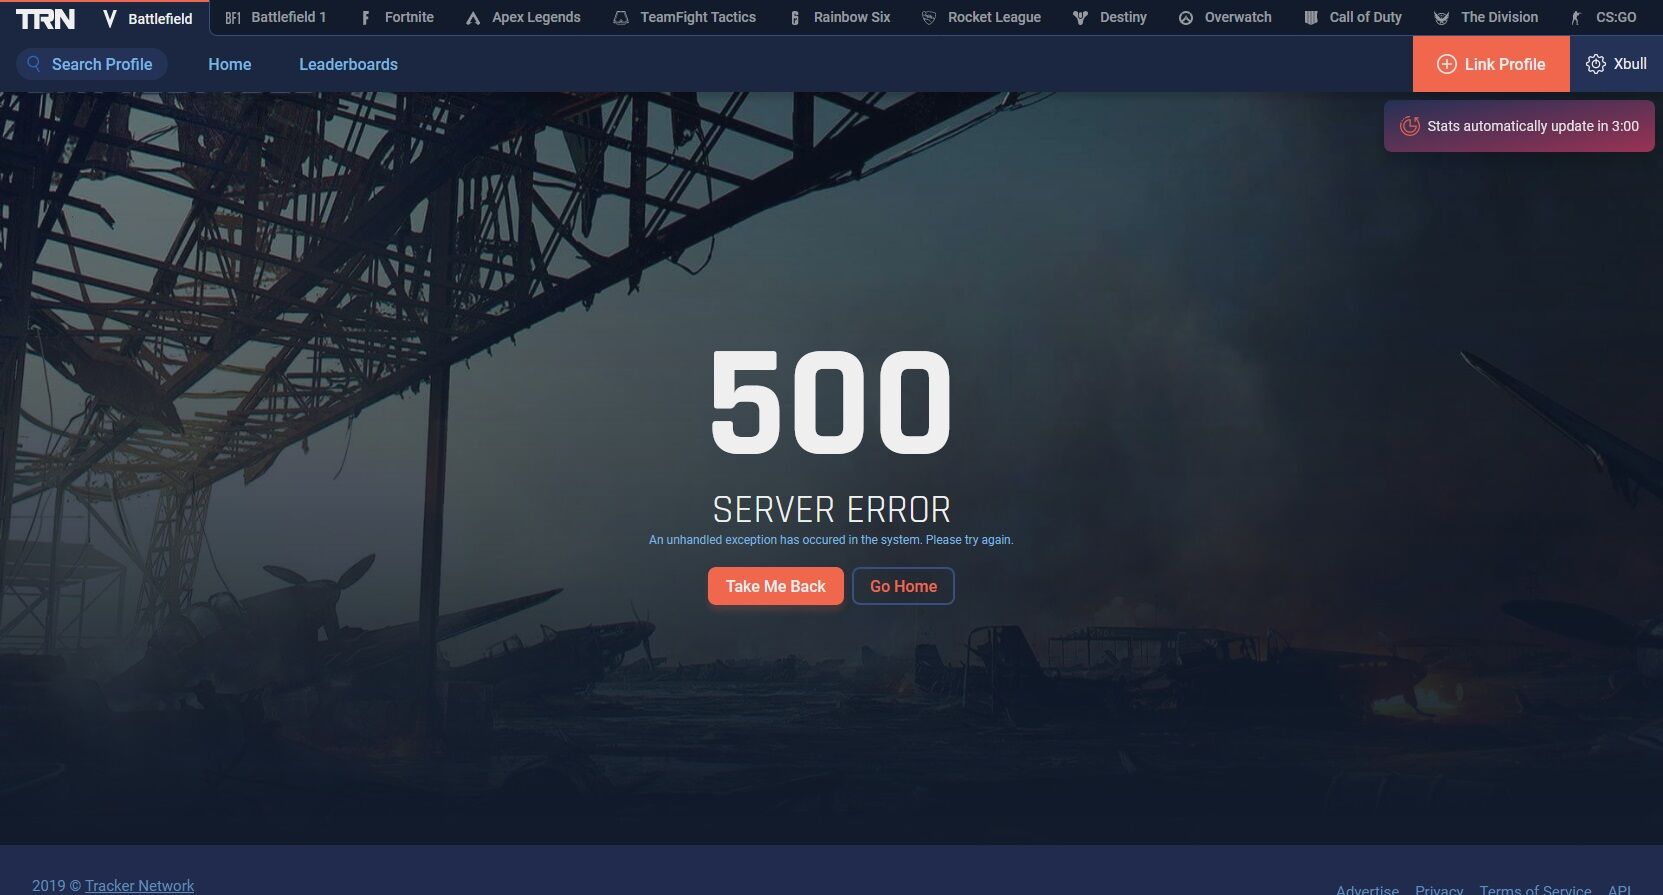This screenshot has width=1663, height=895.
Task: Click the 500 error heading
Action: [x=831, y=402]
